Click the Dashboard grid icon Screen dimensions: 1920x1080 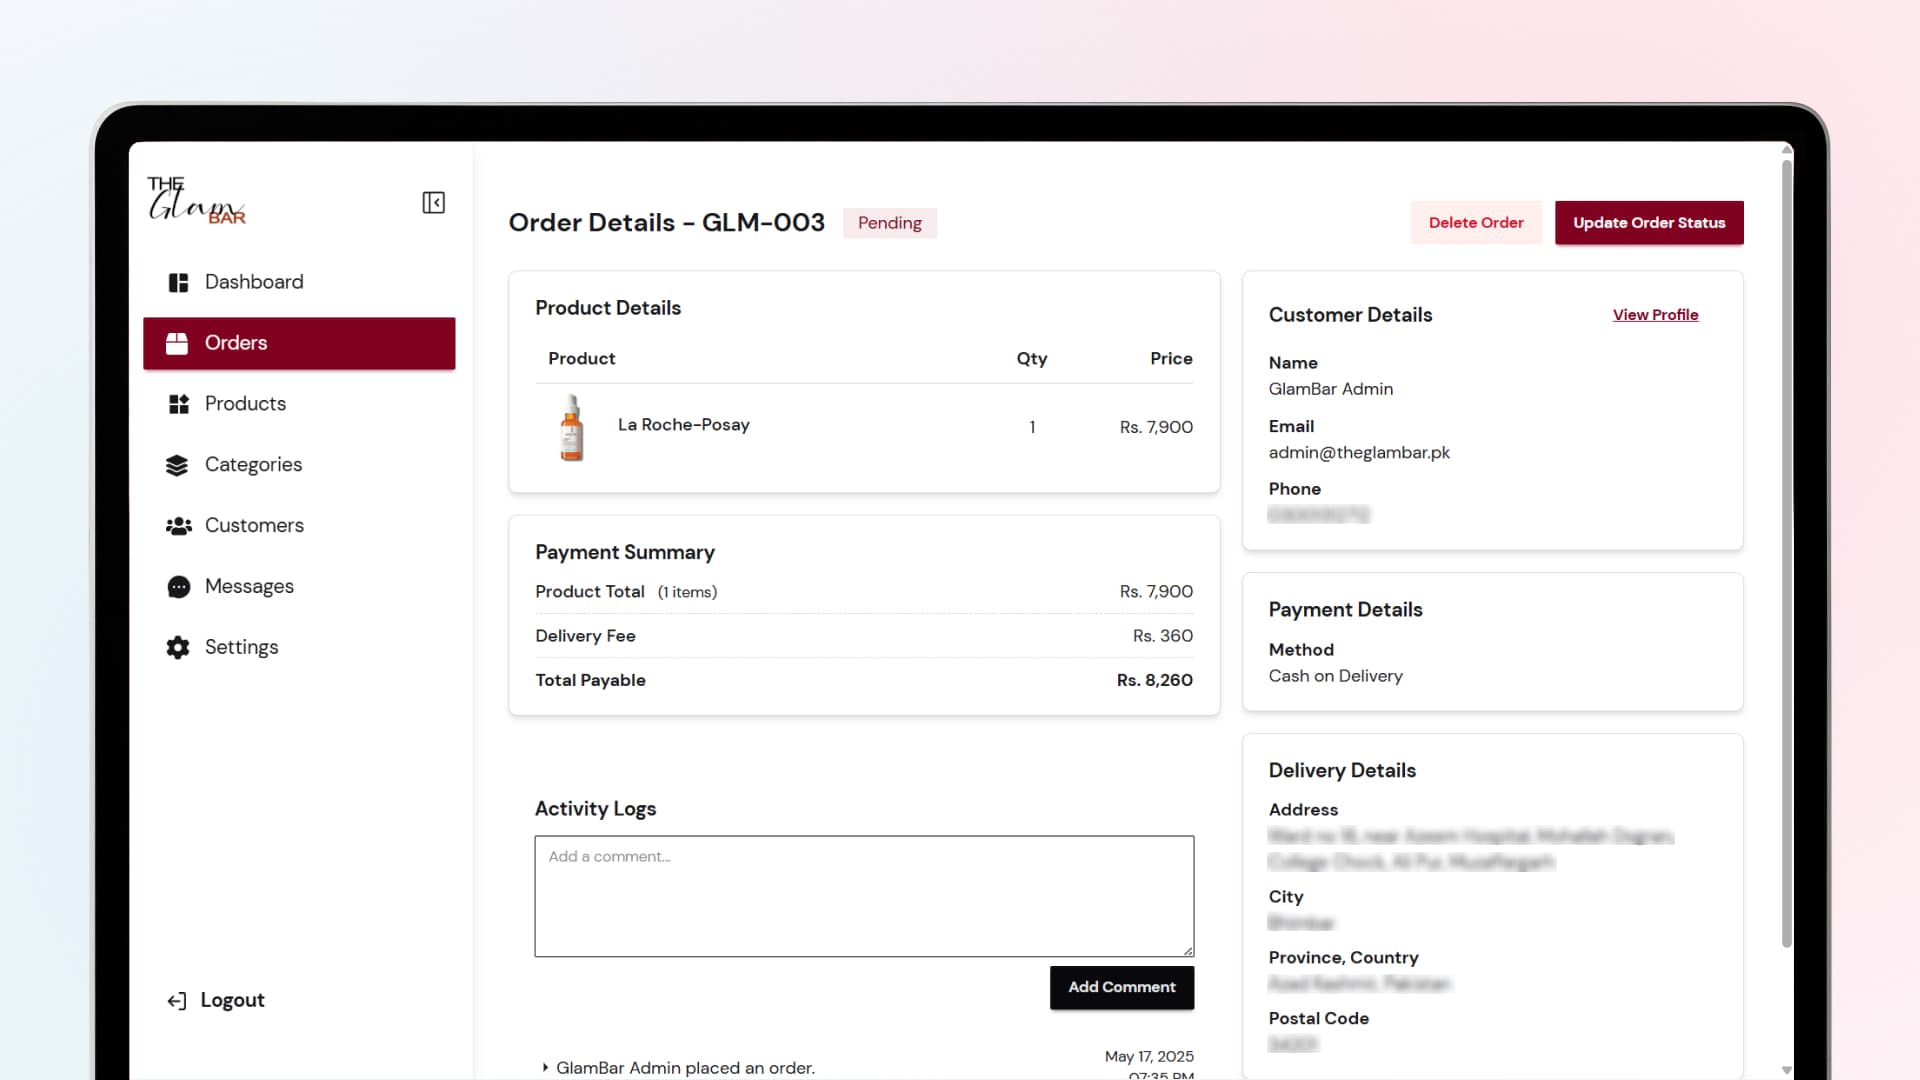click(x=178, y=283)
